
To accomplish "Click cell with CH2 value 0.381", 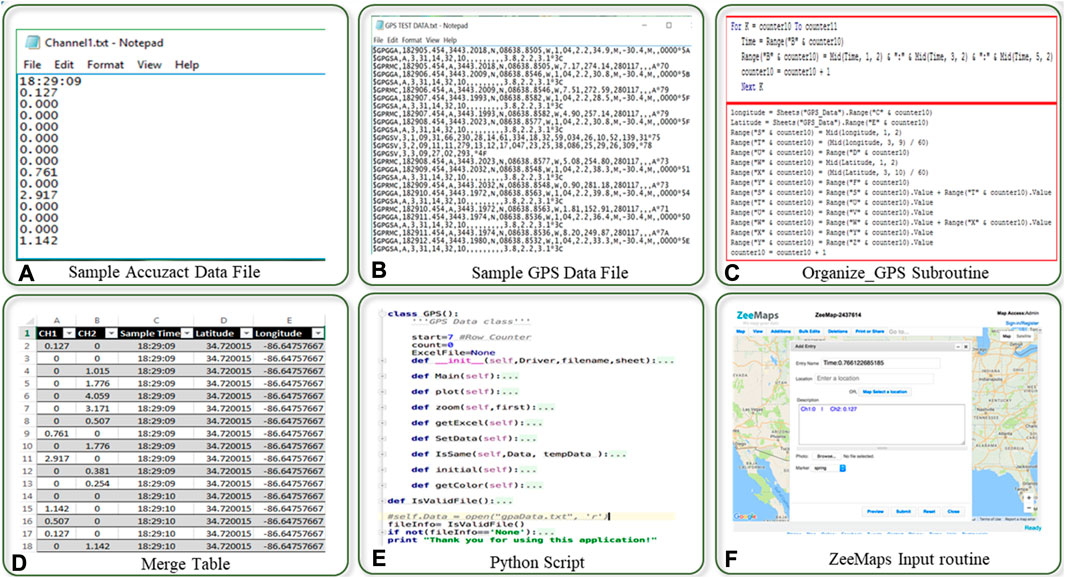I will pyautogui.click(x=97, y=471).
